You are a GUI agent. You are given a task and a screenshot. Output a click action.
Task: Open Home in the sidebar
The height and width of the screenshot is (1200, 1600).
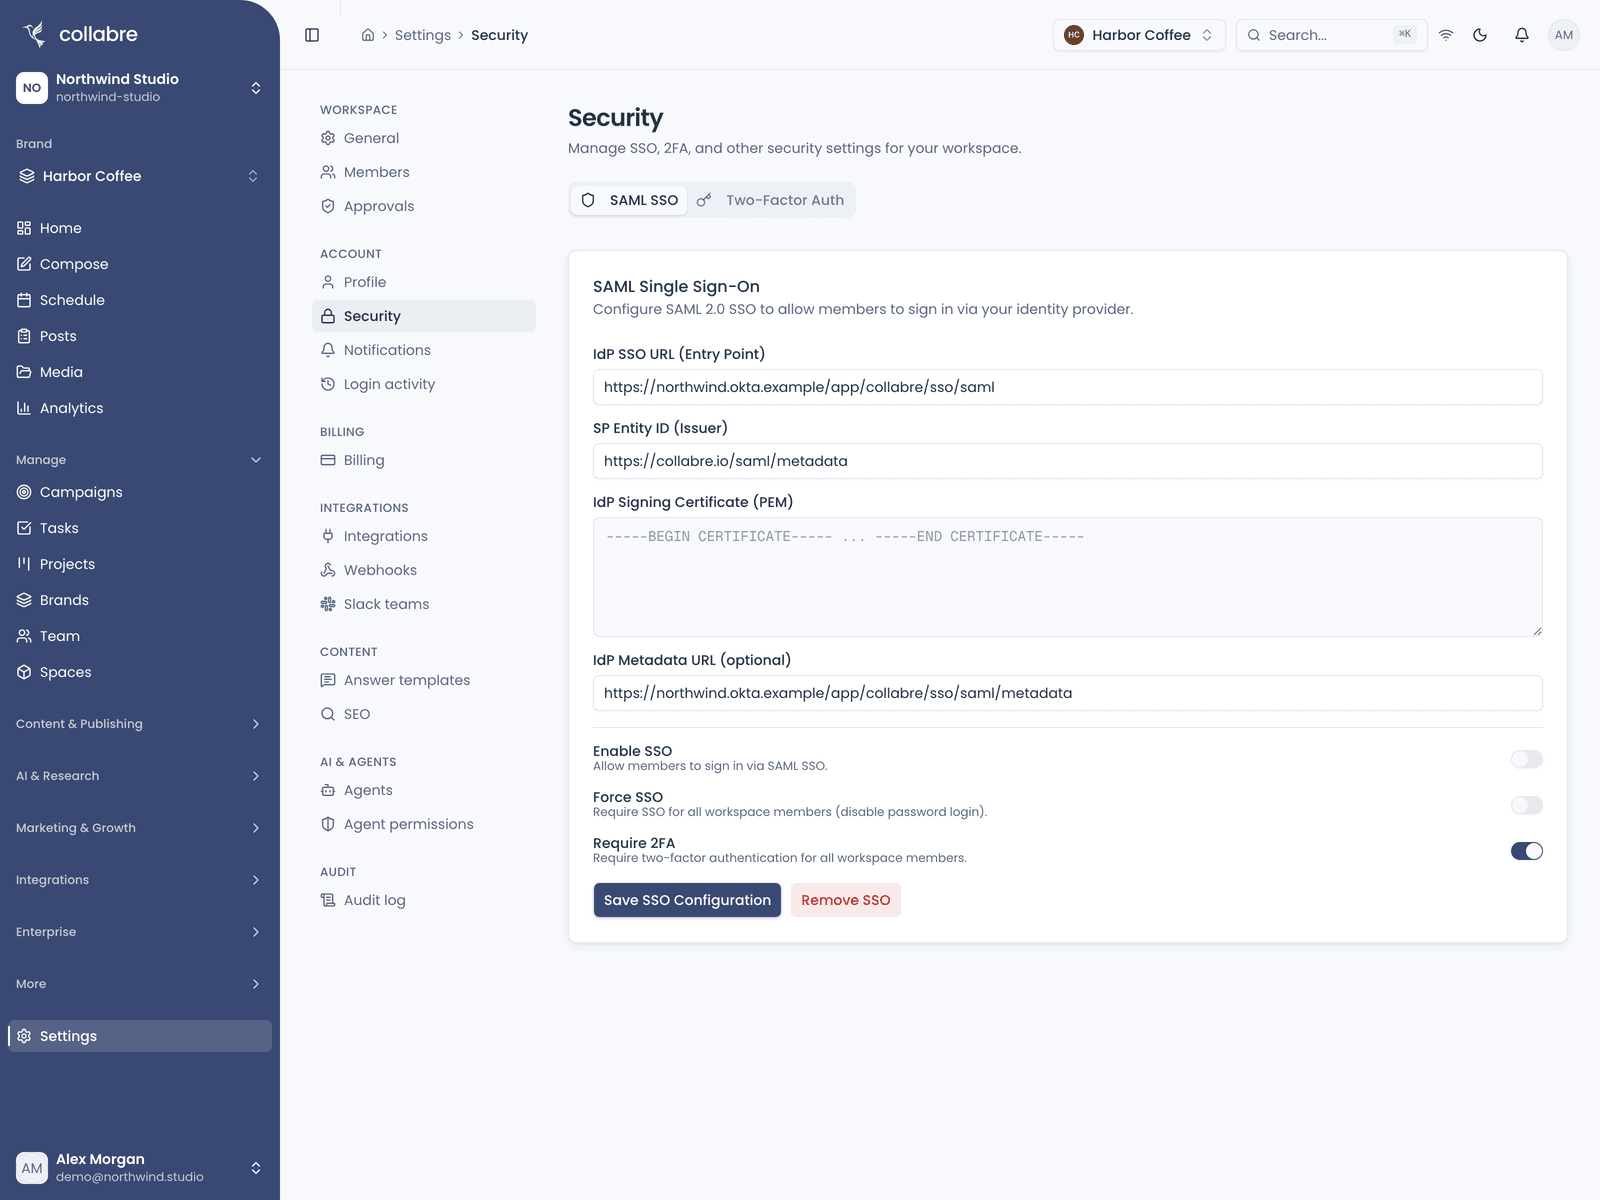(140, 228)
